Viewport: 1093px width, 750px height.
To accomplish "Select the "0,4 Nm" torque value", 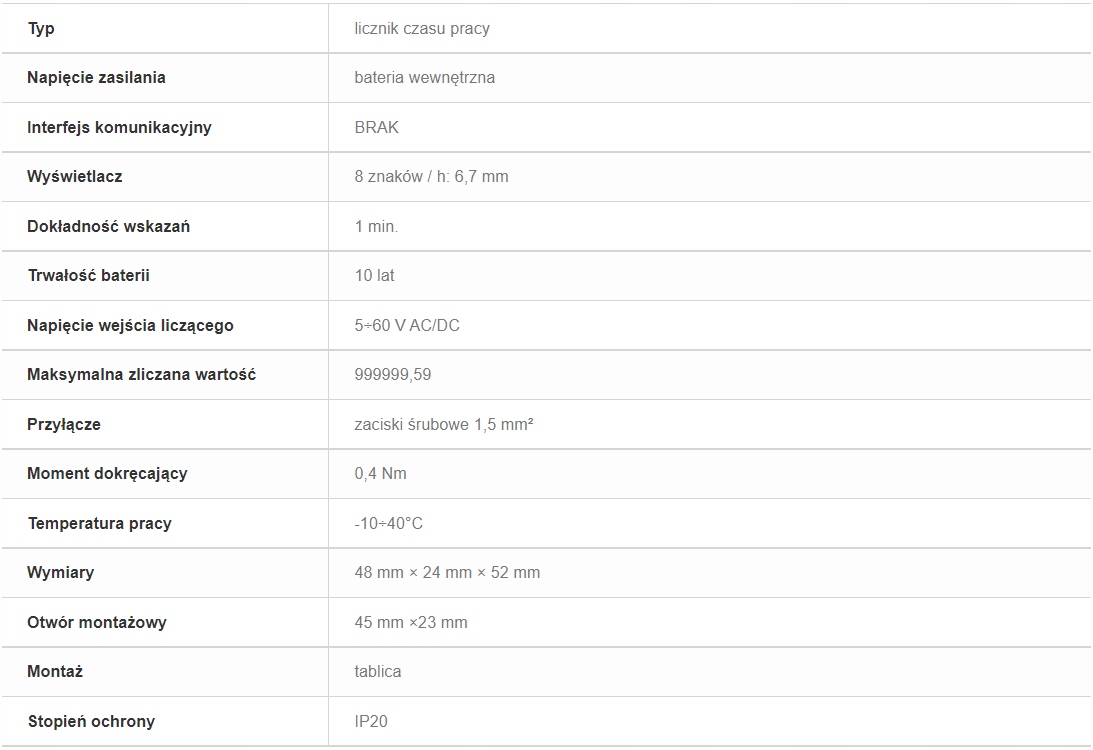I will pyautogui.click(x=380, y=474).
